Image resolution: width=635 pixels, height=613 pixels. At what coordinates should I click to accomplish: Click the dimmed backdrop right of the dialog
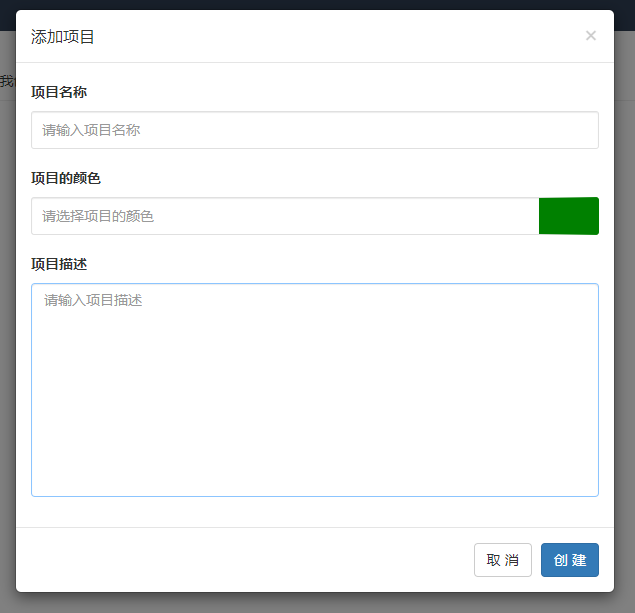(625, 300)
